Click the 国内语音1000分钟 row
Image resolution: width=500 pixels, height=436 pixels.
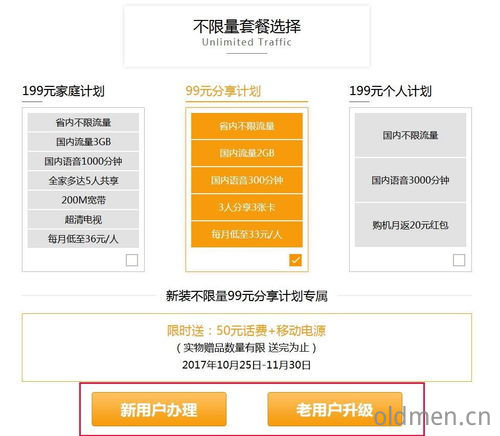click(x=83, y=161)
